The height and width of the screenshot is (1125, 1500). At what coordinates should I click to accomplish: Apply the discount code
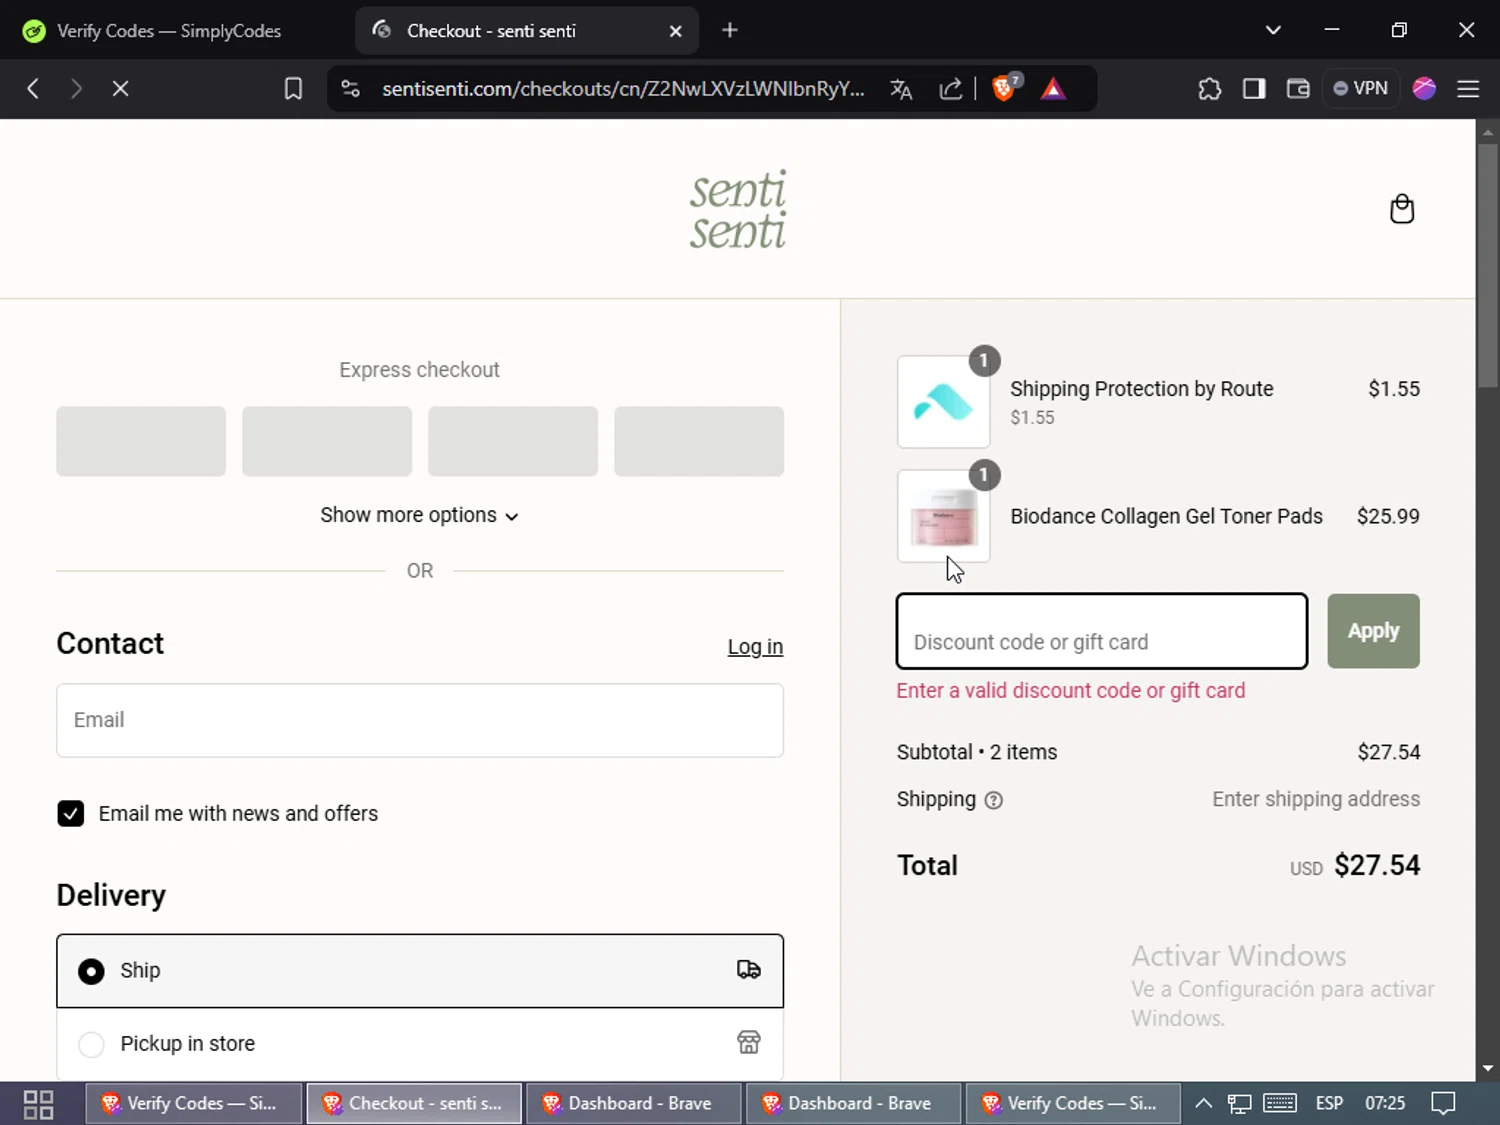tap(1373, 631)
